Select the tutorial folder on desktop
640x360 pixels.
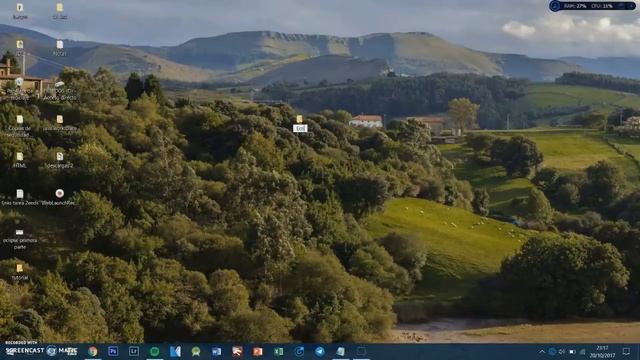coord(20,272)
